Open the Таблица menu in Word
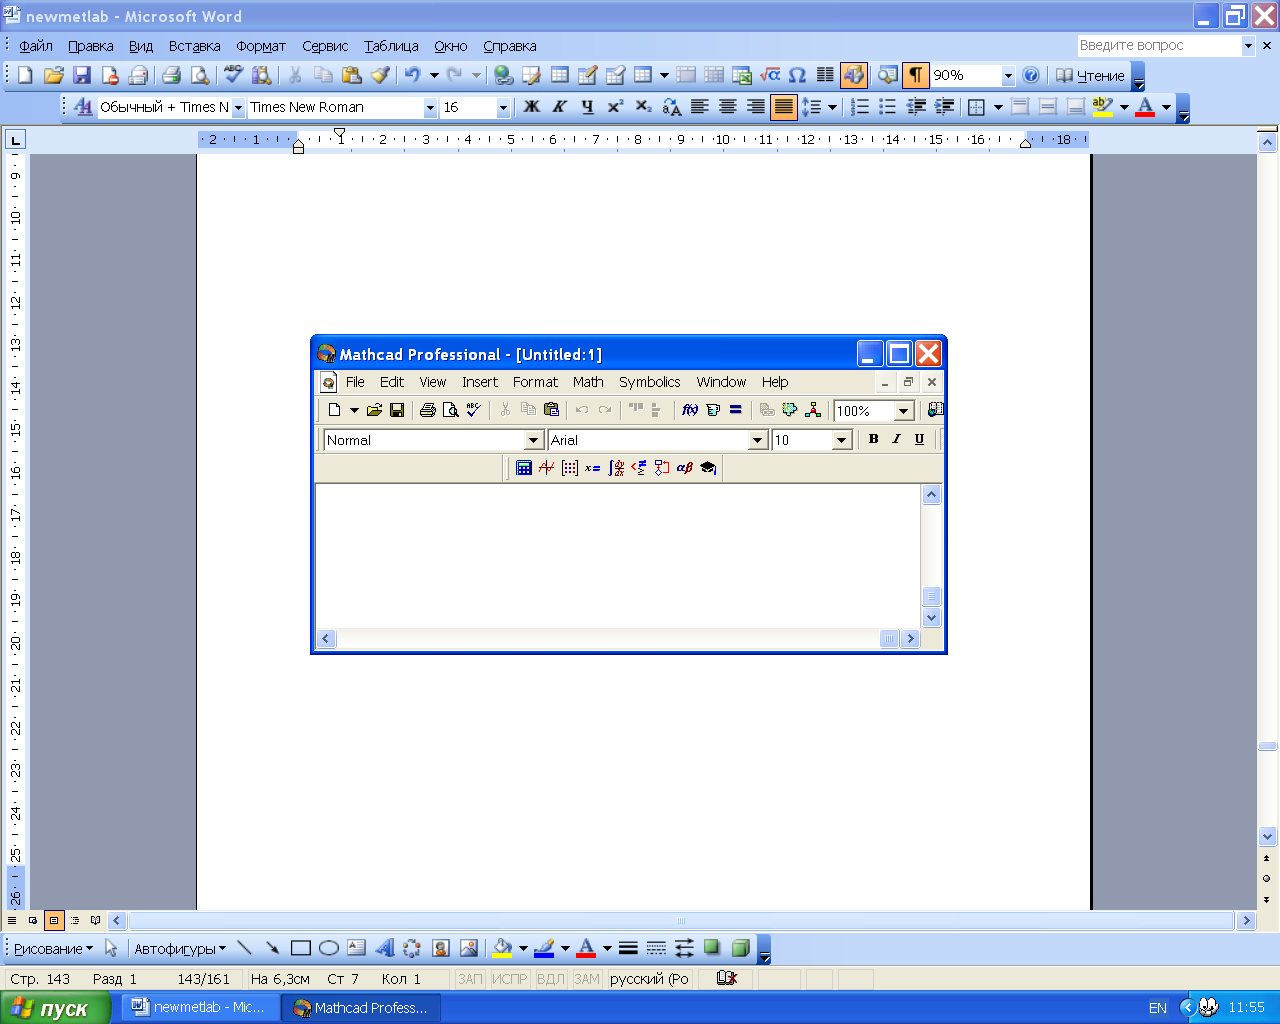The height and width of the screenshot is (1024, 1280). click(391, 46)
